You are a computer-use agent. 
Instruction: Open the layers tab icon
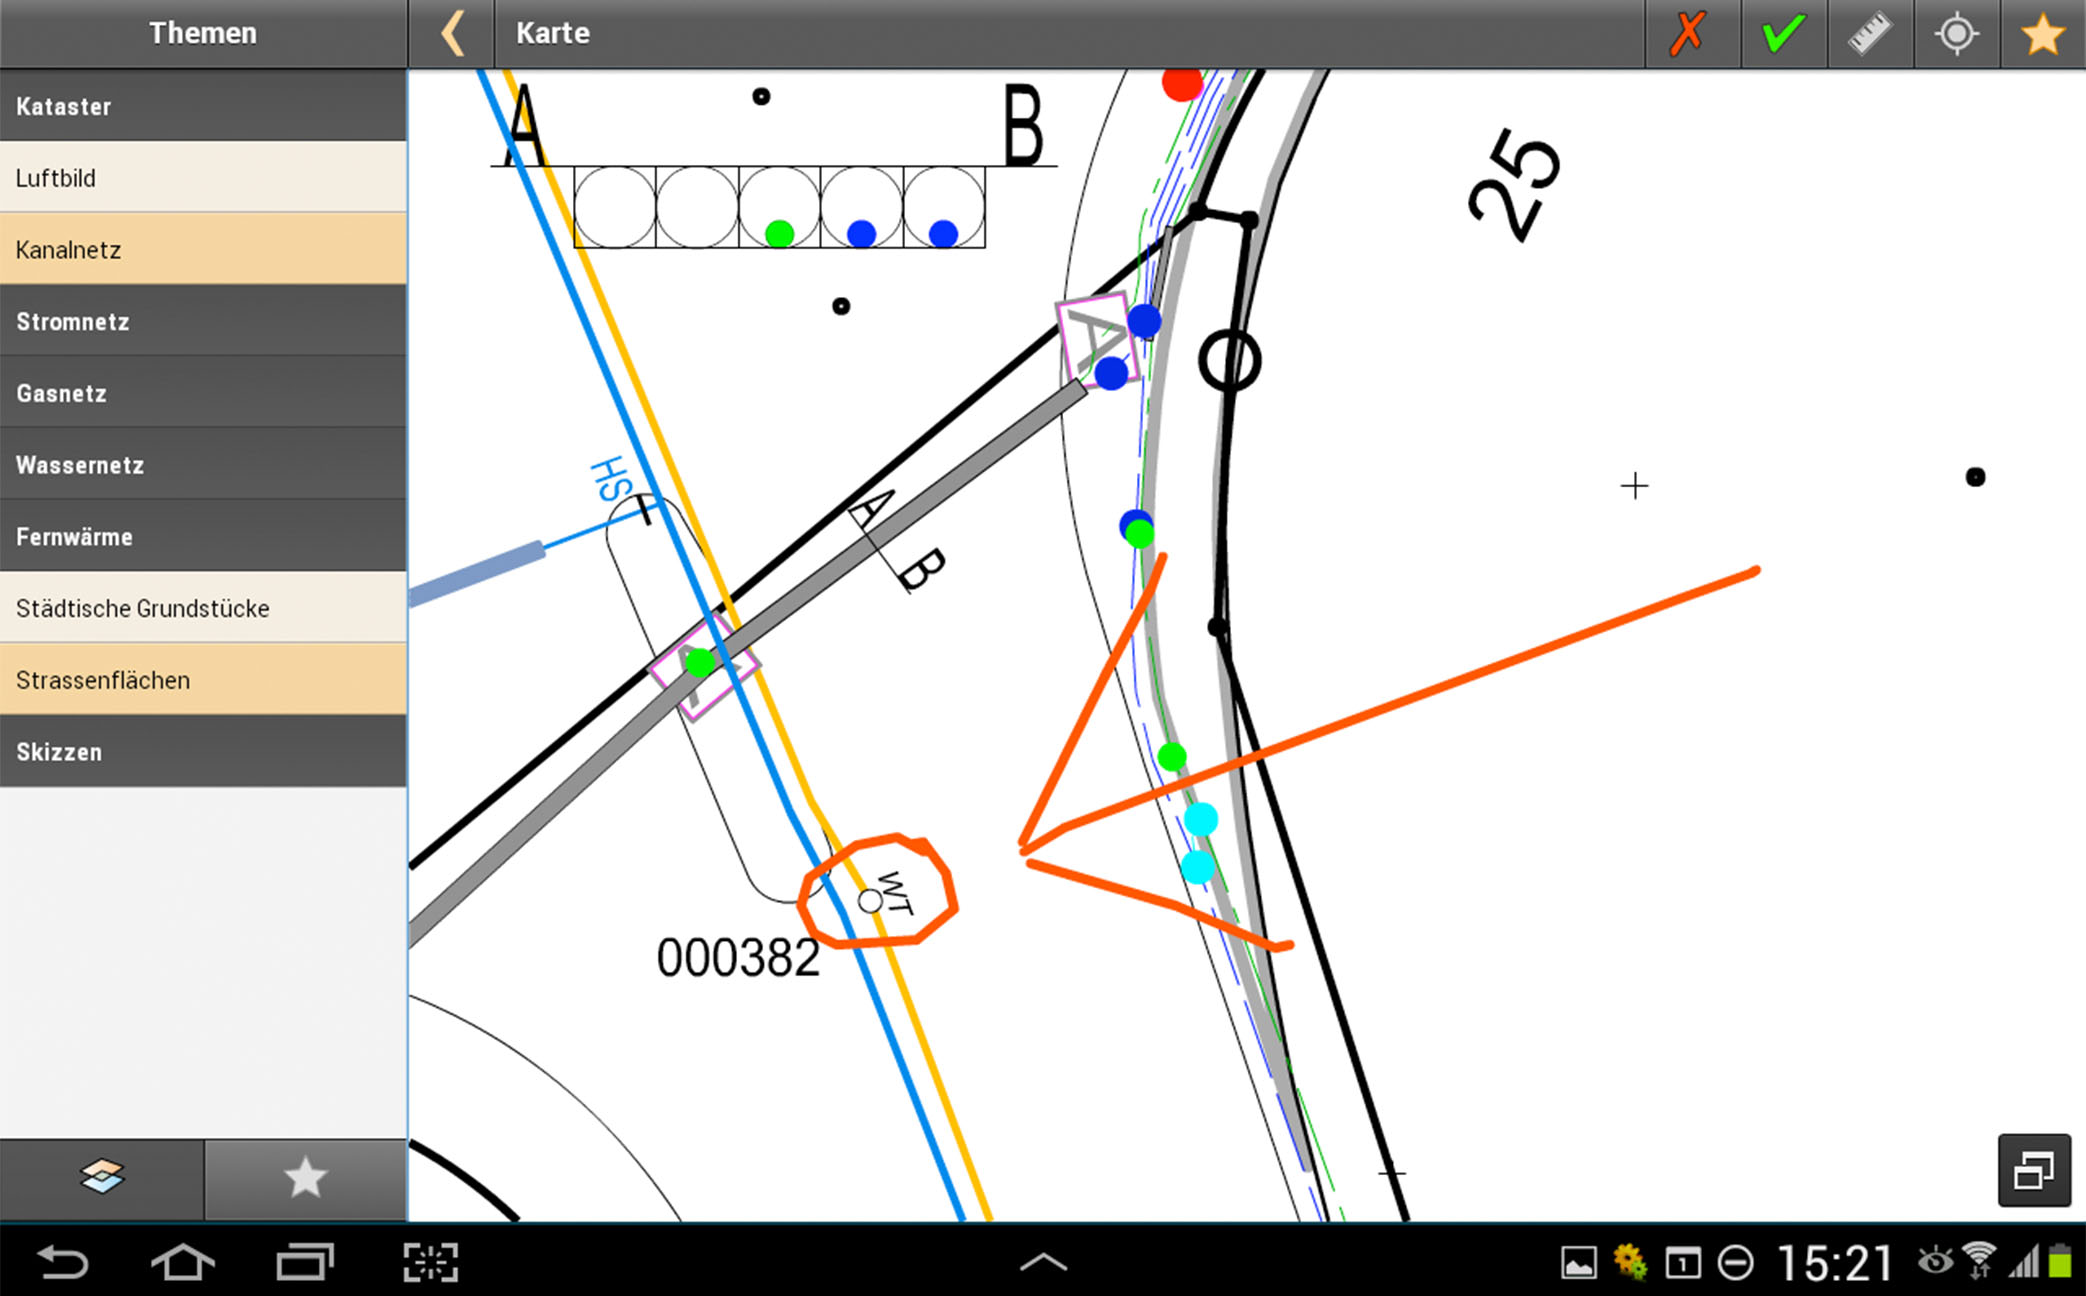[x=102, y=1177]
